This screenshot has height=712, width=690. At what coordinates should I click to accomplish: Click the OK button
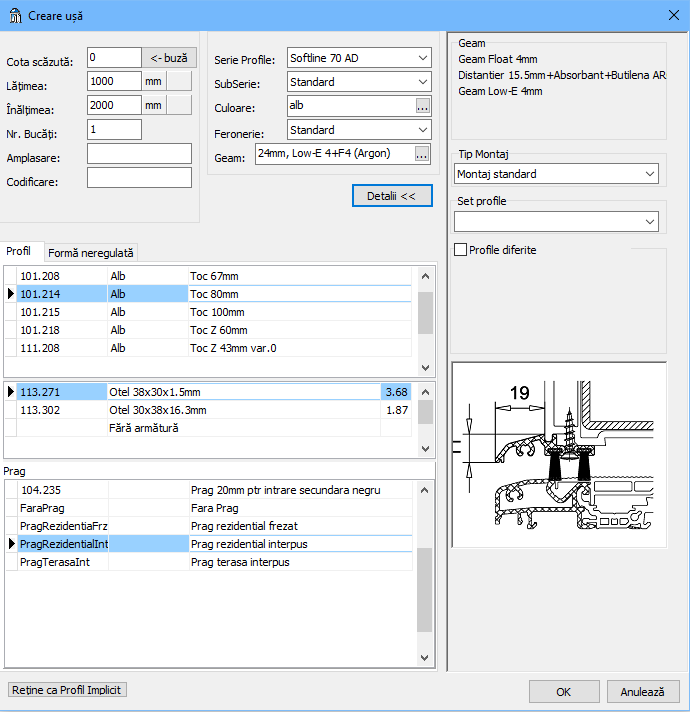(x=563, y=692)
